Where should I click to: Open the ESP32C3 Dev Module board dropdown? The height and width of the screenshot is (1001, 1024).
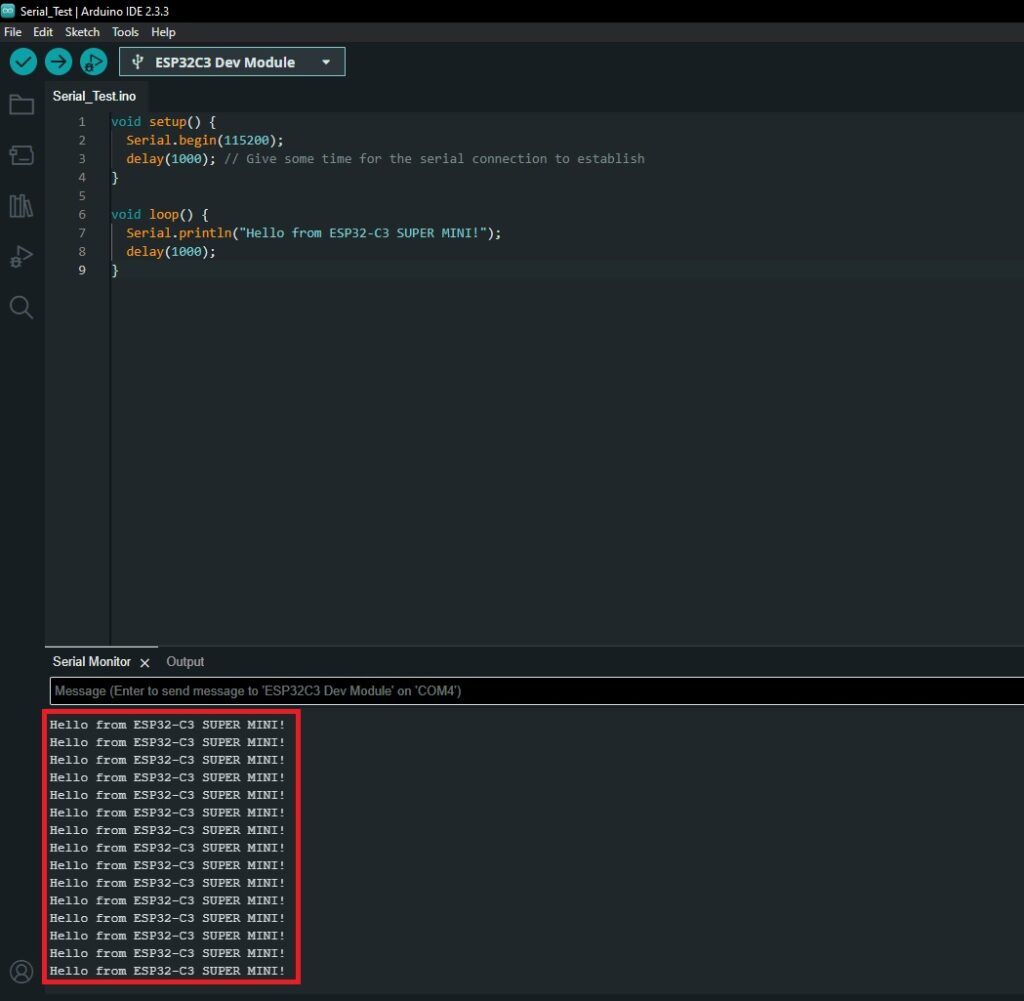[231, 61]
